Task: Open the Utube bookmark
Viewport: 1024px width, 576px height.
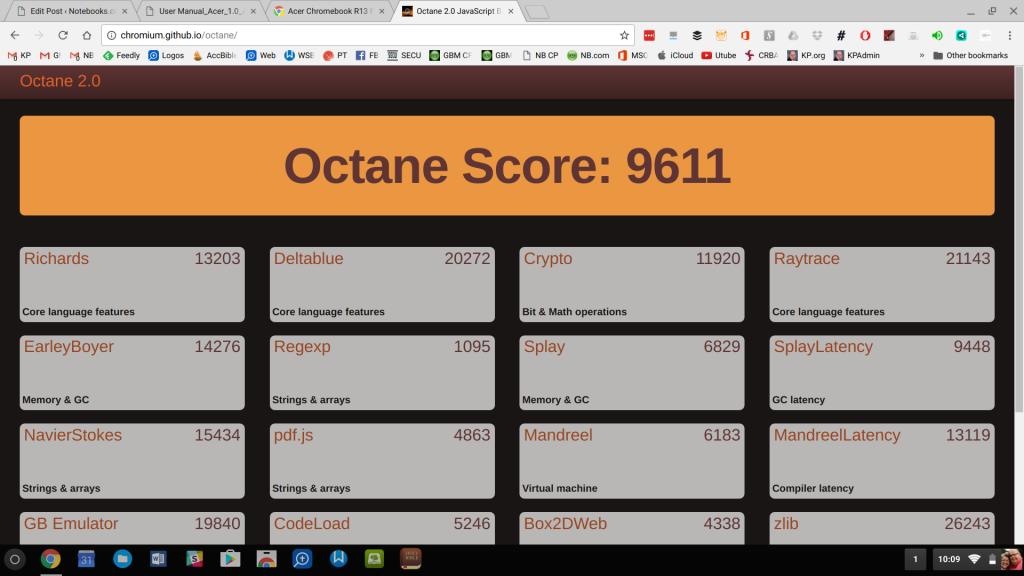Action: pos(718,56)
